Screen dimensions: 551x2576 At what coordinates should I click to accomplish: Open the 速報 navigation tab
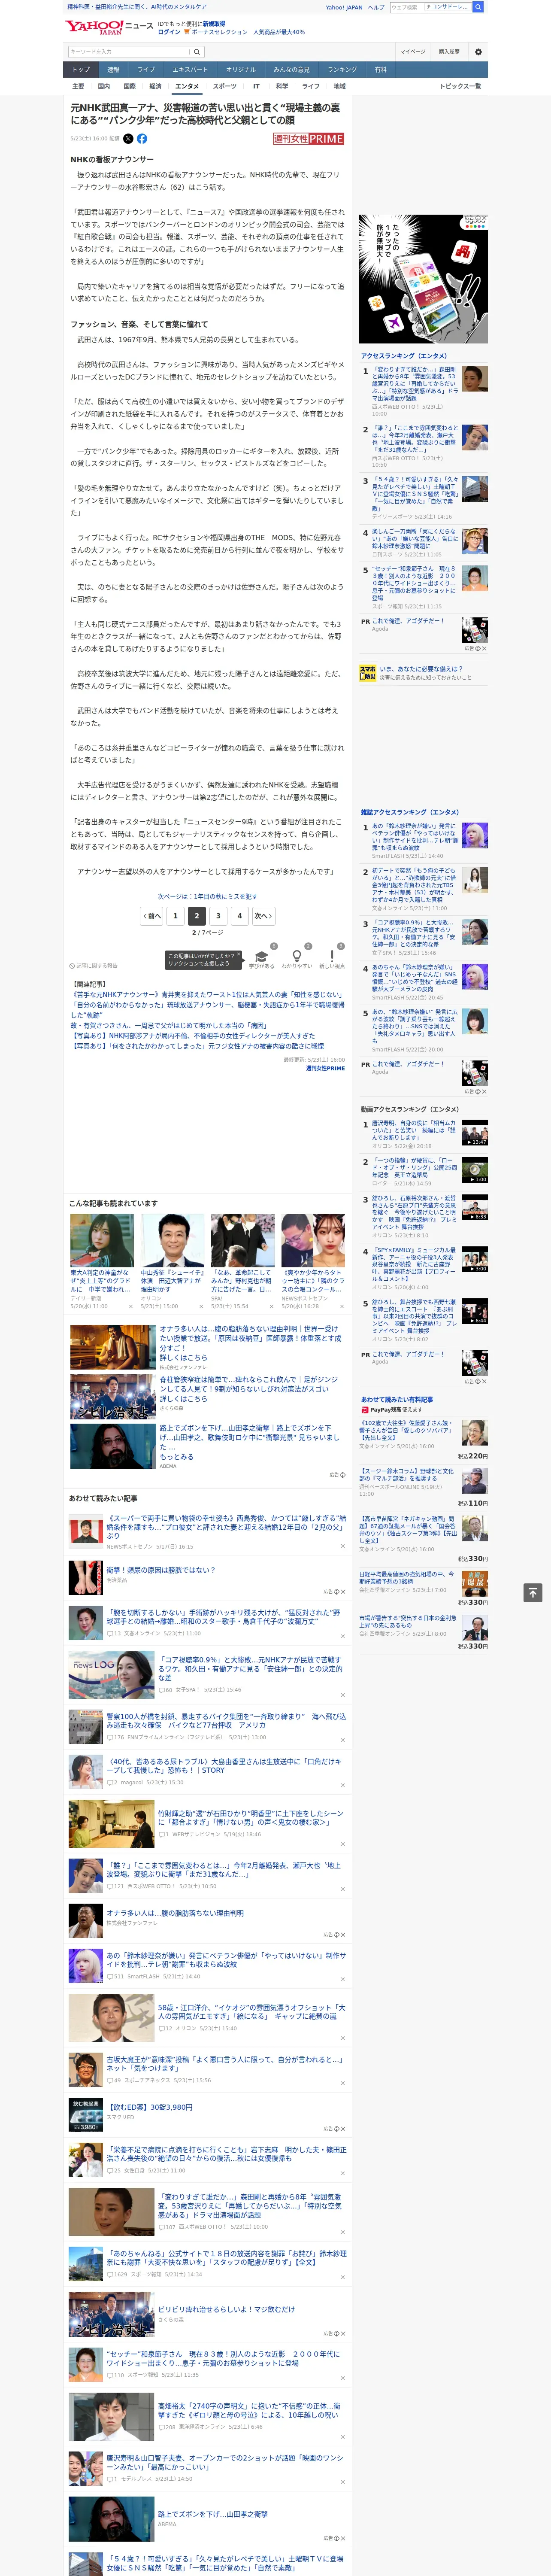tap(113, 69)
